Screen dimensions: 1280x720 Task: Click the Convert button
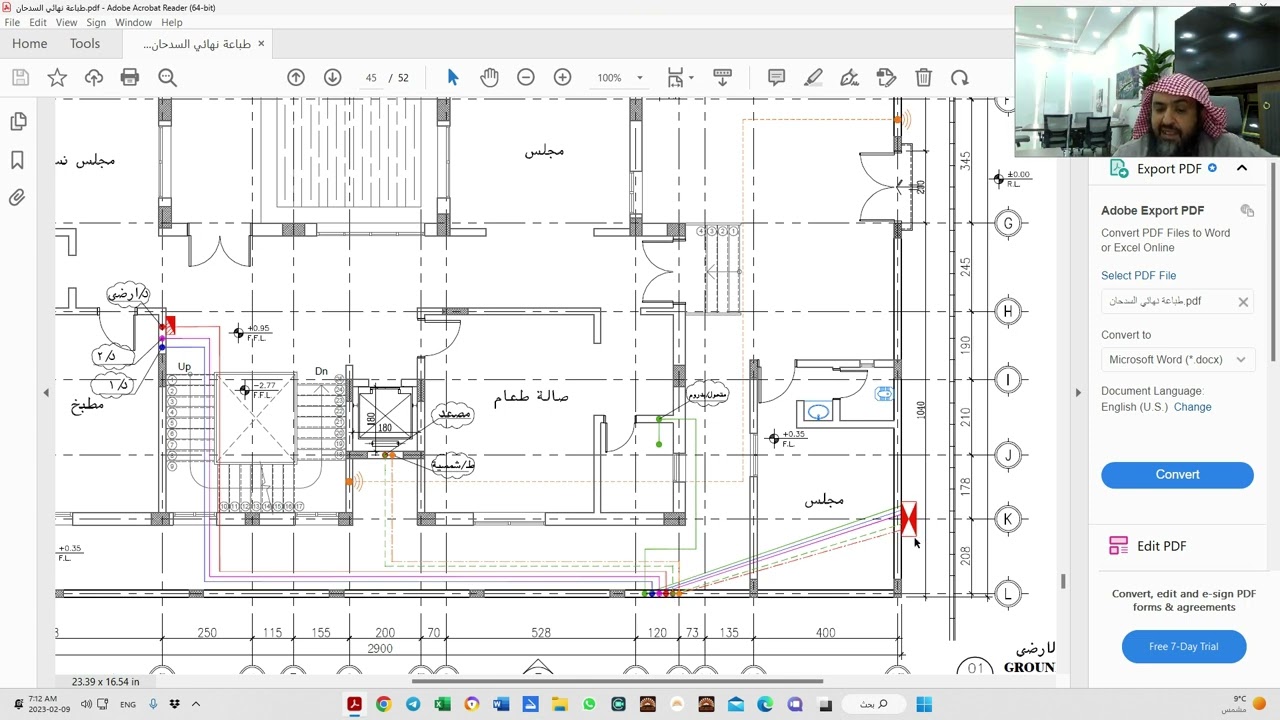click(1177, 475)
